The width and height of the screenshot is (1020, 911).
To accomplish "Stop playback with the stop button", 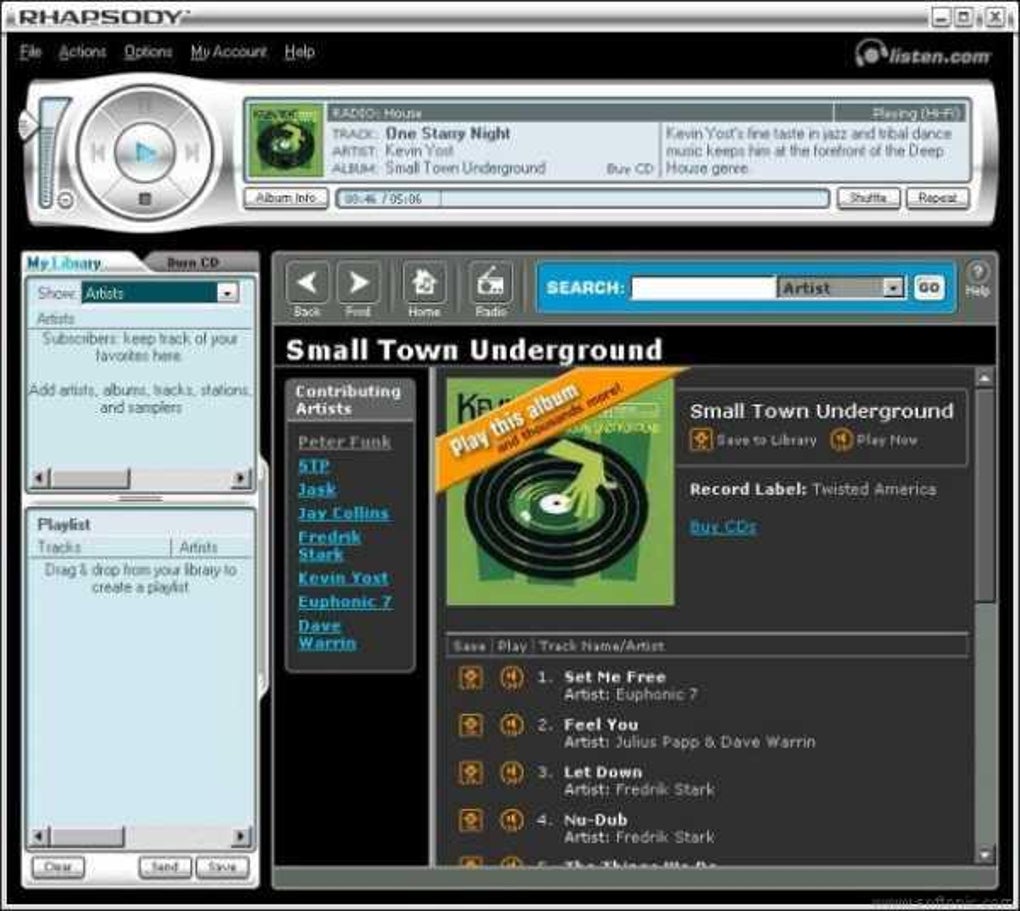I will (x=144, y=199).
